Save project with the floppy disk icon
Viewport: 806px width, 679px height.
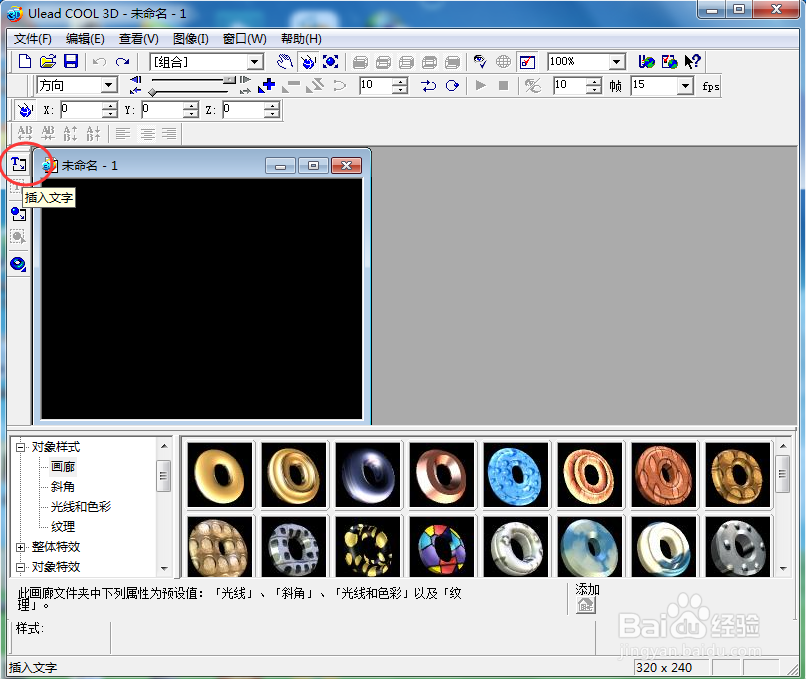[70, 62]
